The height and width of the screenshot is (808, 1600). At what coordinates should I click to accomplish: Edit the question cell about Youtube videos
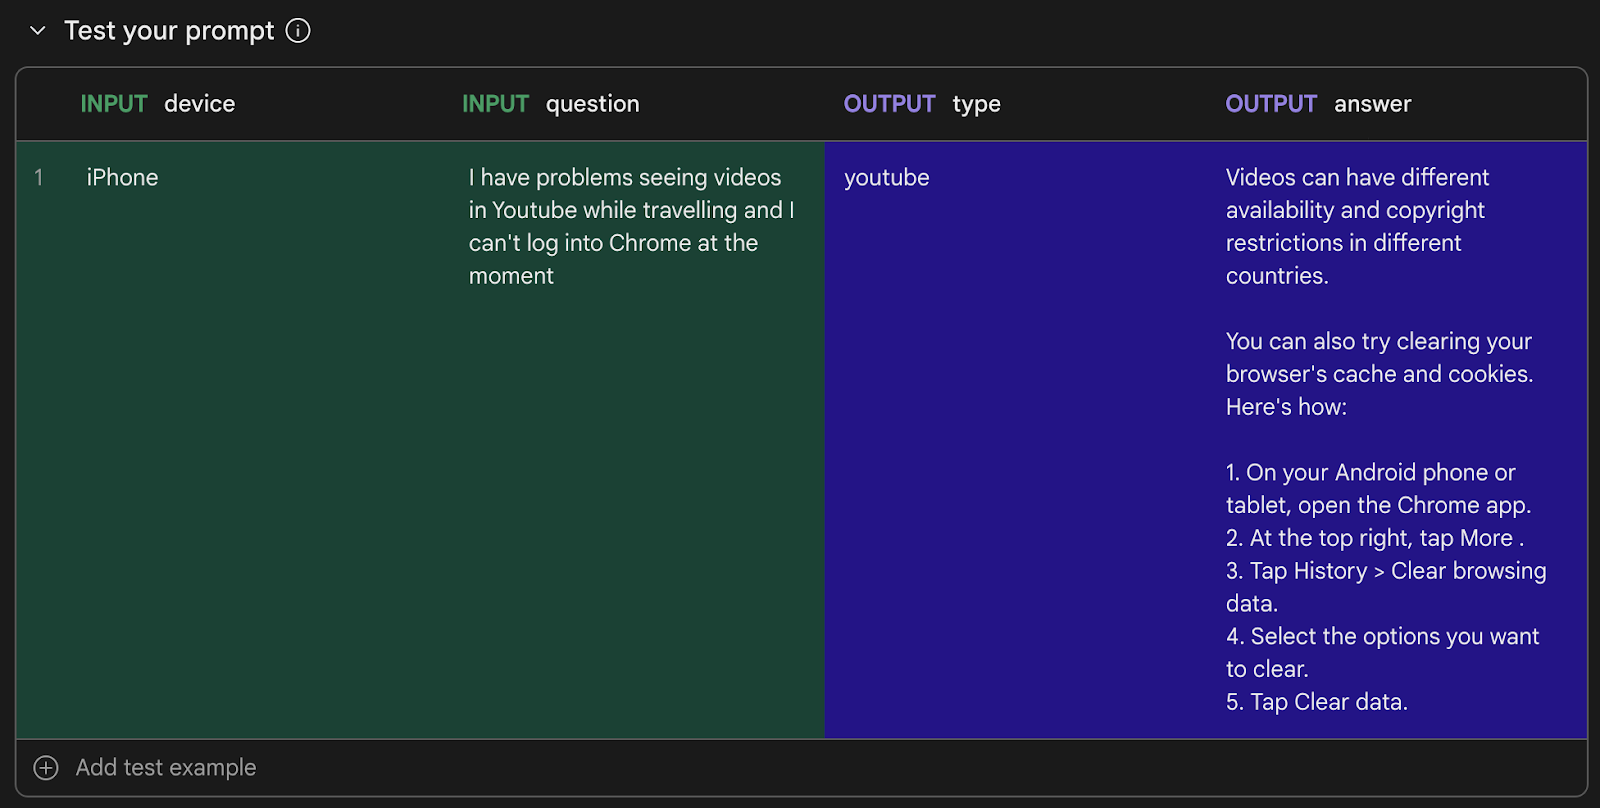click(630, 226)
